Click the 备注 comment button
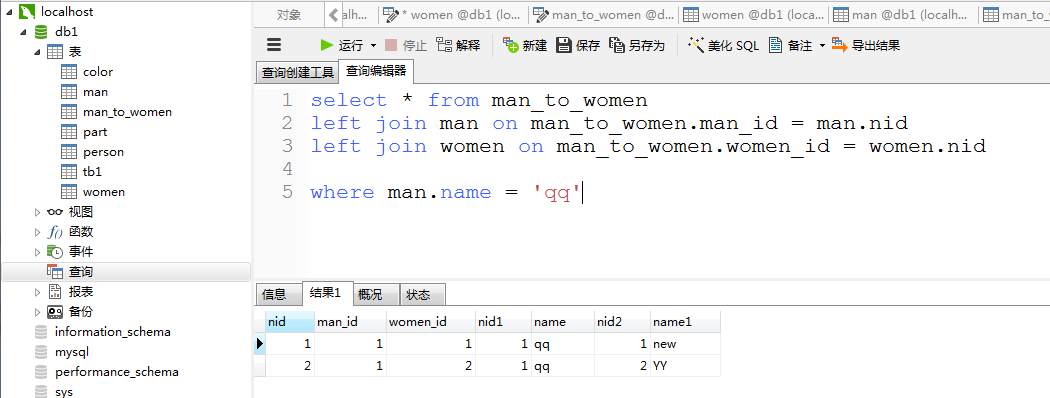 [790, 45]
